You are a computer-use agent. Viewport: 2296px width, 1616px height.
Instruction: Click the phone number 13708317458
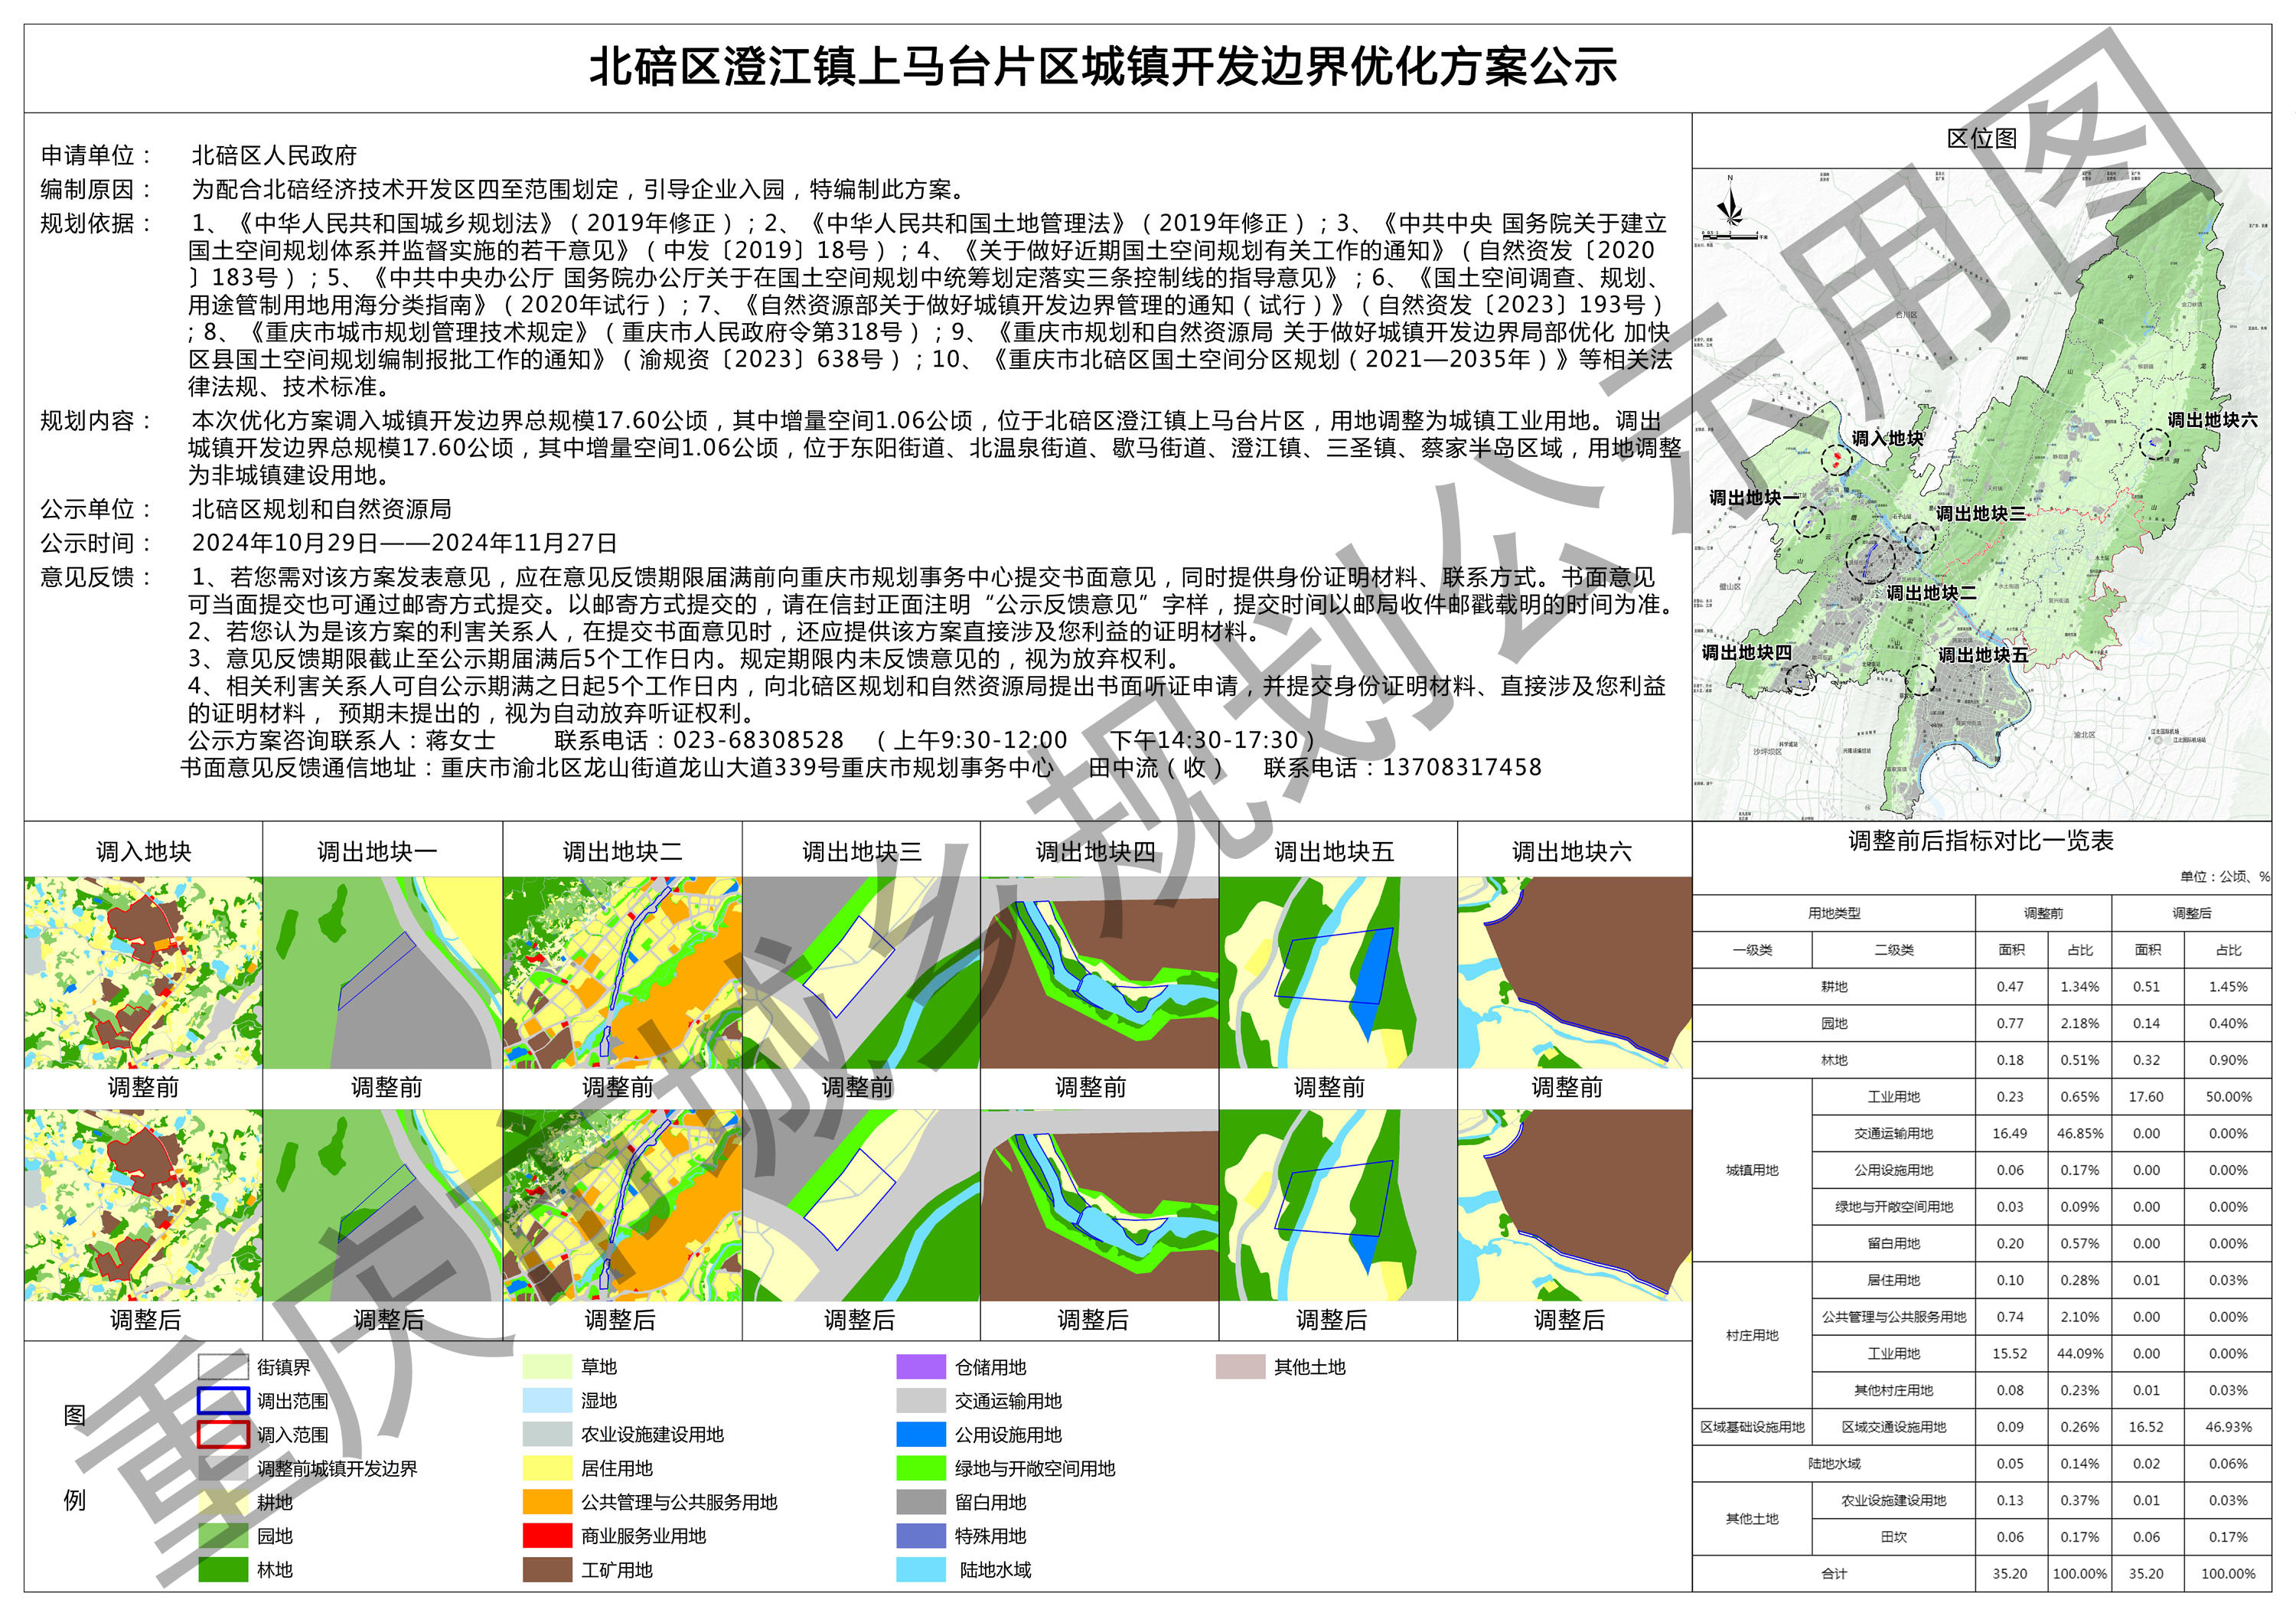pyautogui.click(x=1462, y=767)
